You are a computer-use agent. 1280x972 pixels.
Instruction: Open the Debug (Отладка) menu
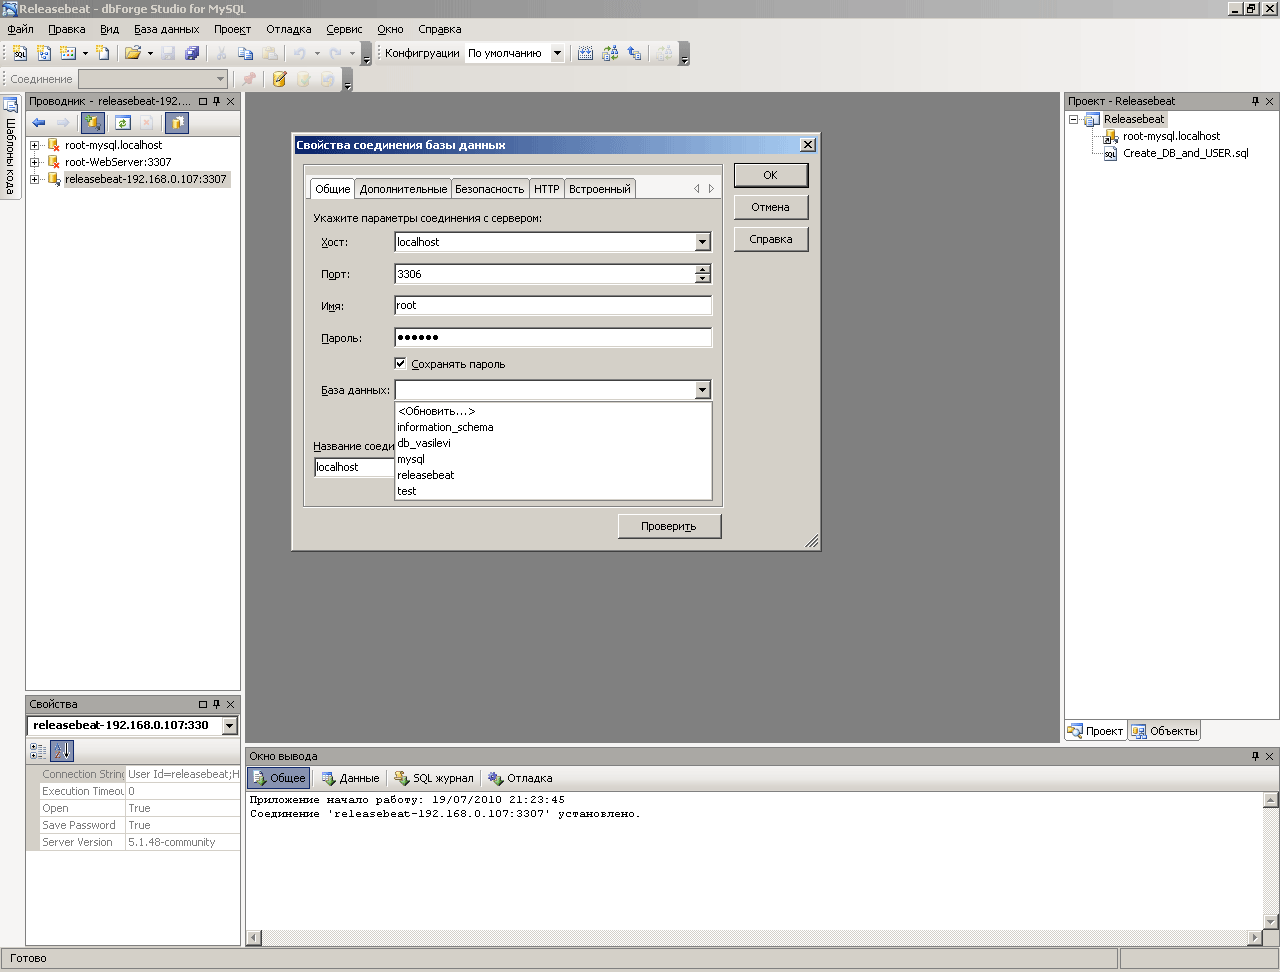pyautogui.click(x=288, y=29)
